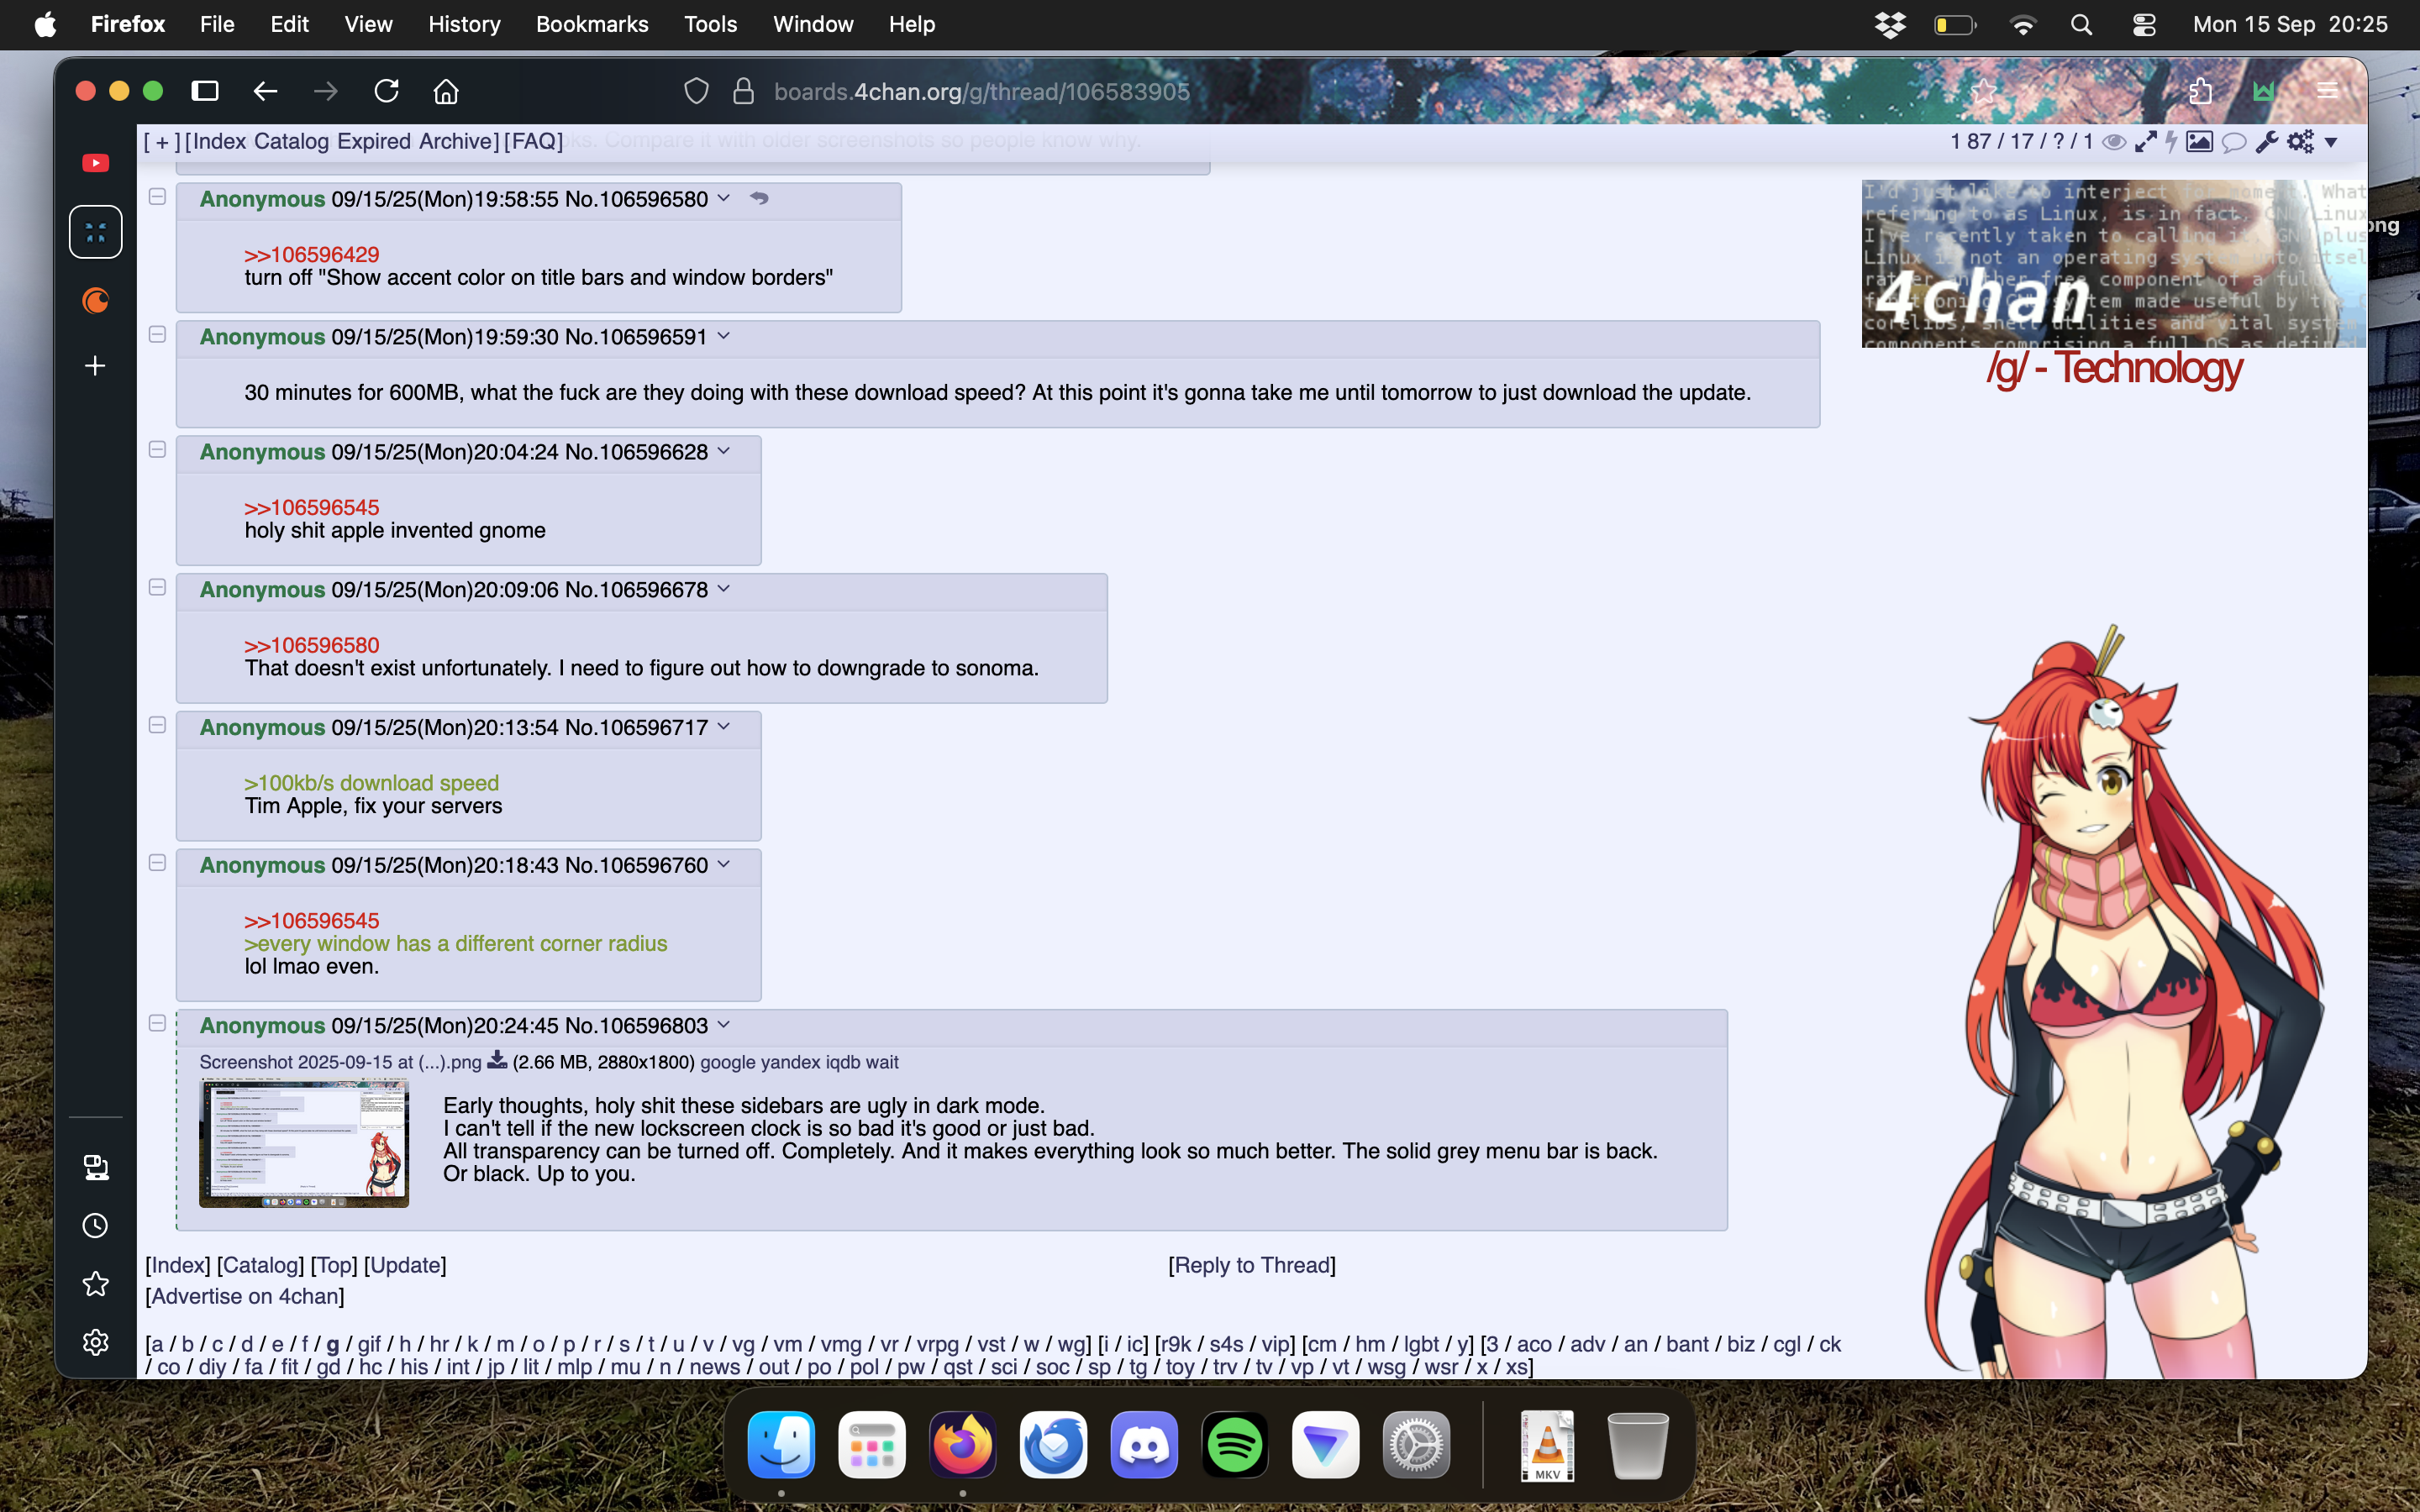Viewport: 2420px width, 1512px height.
Task: Click the thread watcher eye icon
Action: pos(2113,142)
